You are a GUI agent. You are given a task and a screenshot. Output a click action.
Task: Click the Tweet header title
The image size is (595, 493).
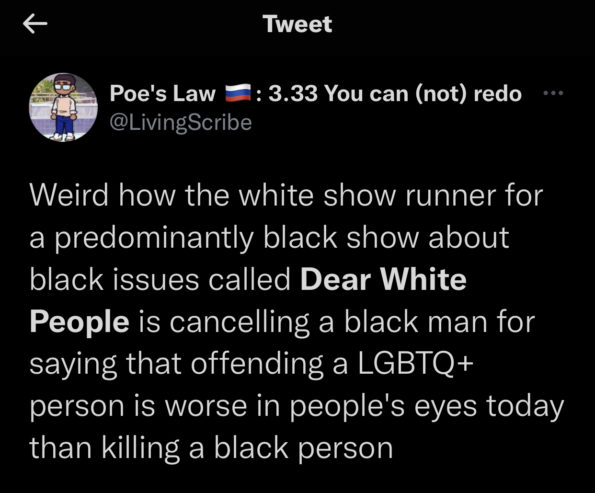coord(298,24)
